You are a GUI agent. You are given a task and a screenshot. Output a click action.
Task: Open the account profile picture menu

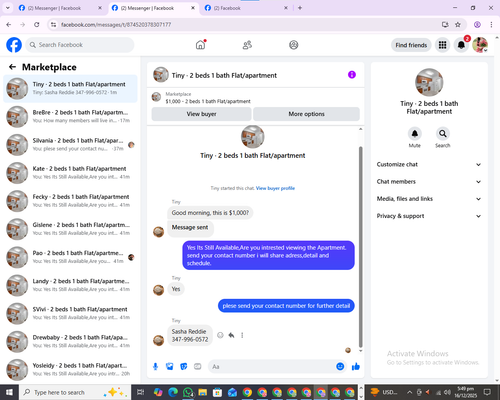[480, 45]
